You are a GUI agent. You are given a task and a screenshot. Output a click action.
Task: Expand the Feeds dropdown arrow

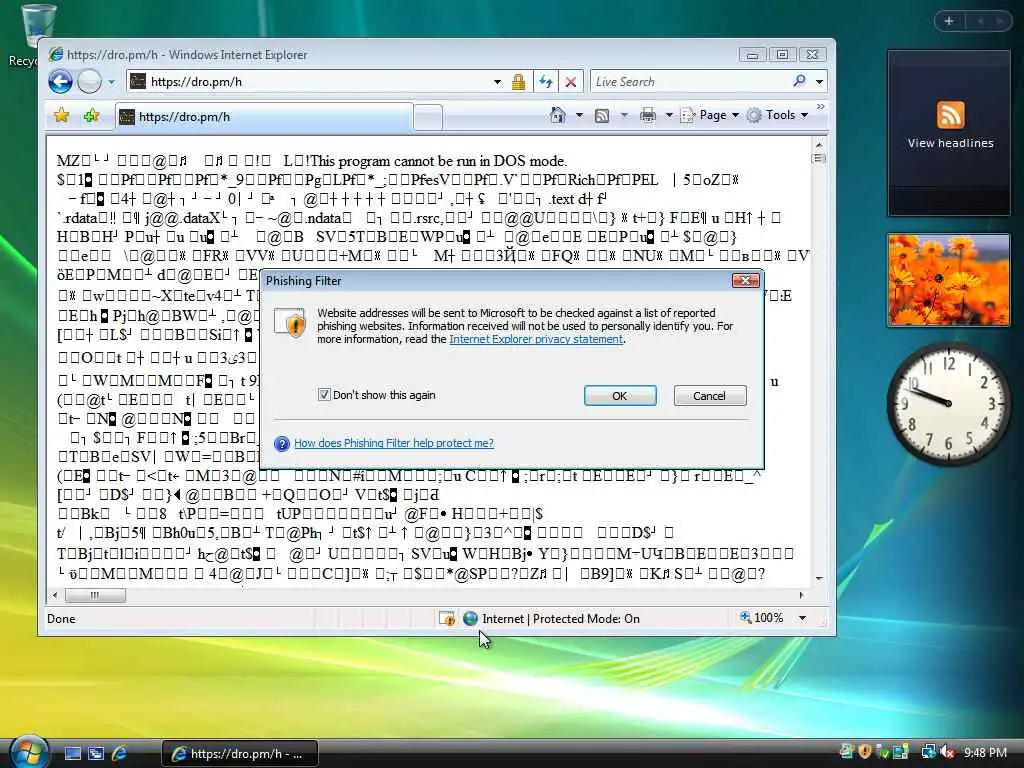(624, 116)
